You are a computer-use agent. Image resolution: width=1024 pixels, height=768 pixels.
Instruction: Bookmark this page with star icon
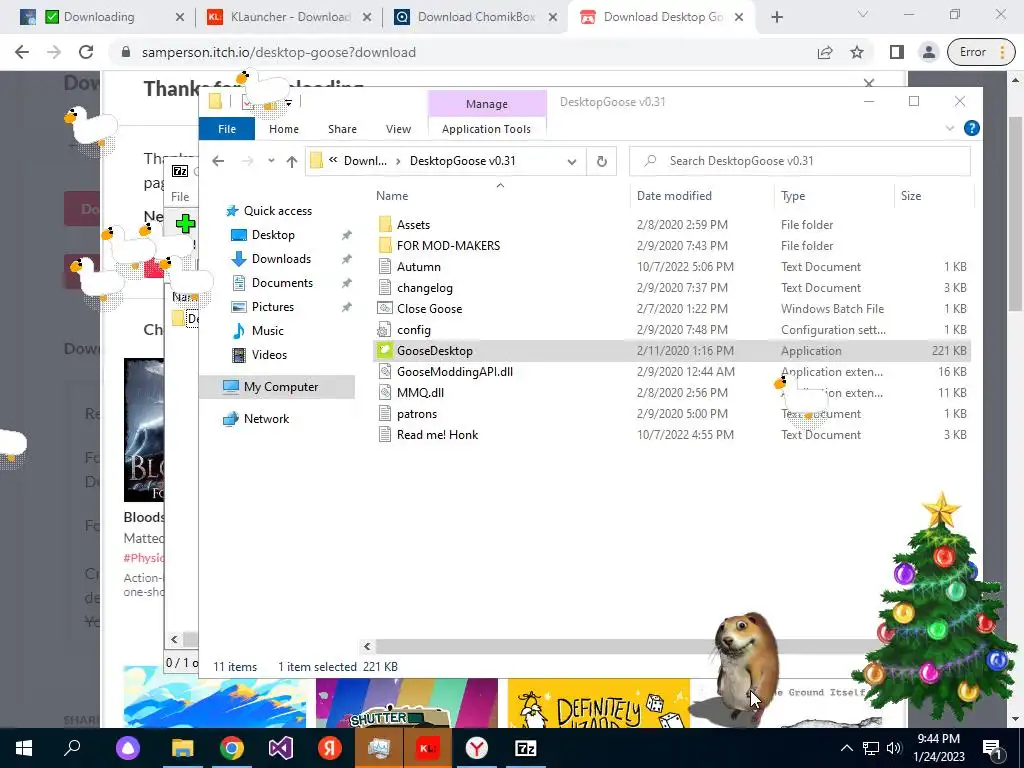click(x=857, y=52)
